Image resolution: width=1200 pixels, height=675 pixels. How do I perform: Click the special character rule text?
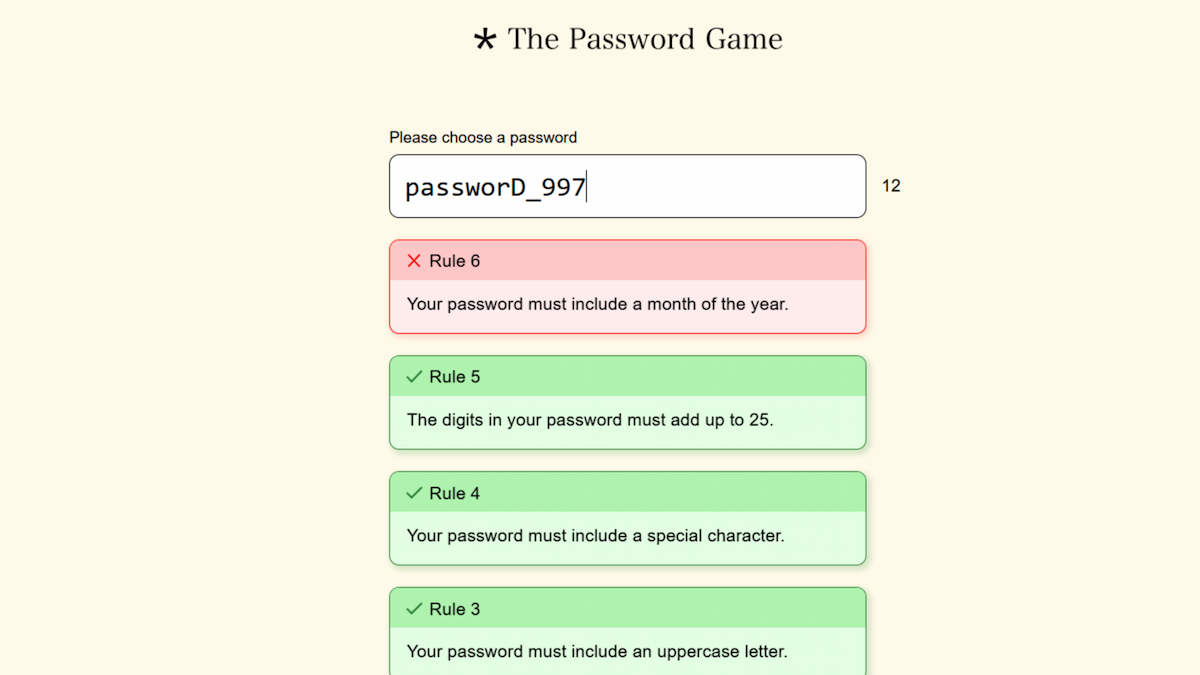point(595,536)
